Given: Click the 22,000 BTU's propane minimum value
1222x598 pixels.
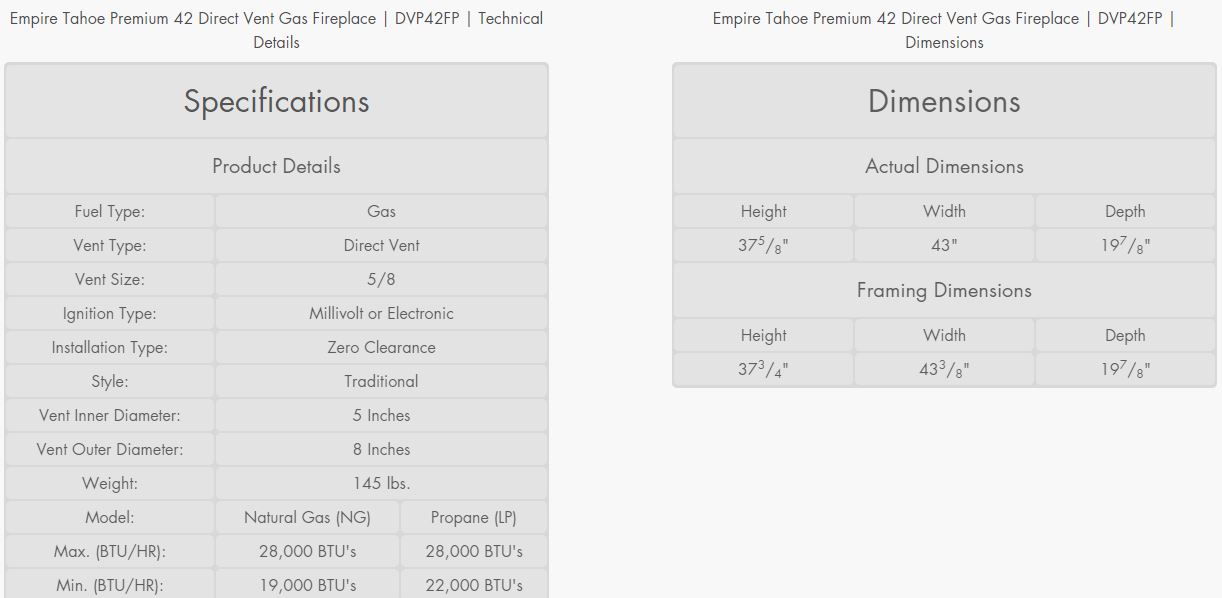Looking at the screenshot, I should pos(474,585).
